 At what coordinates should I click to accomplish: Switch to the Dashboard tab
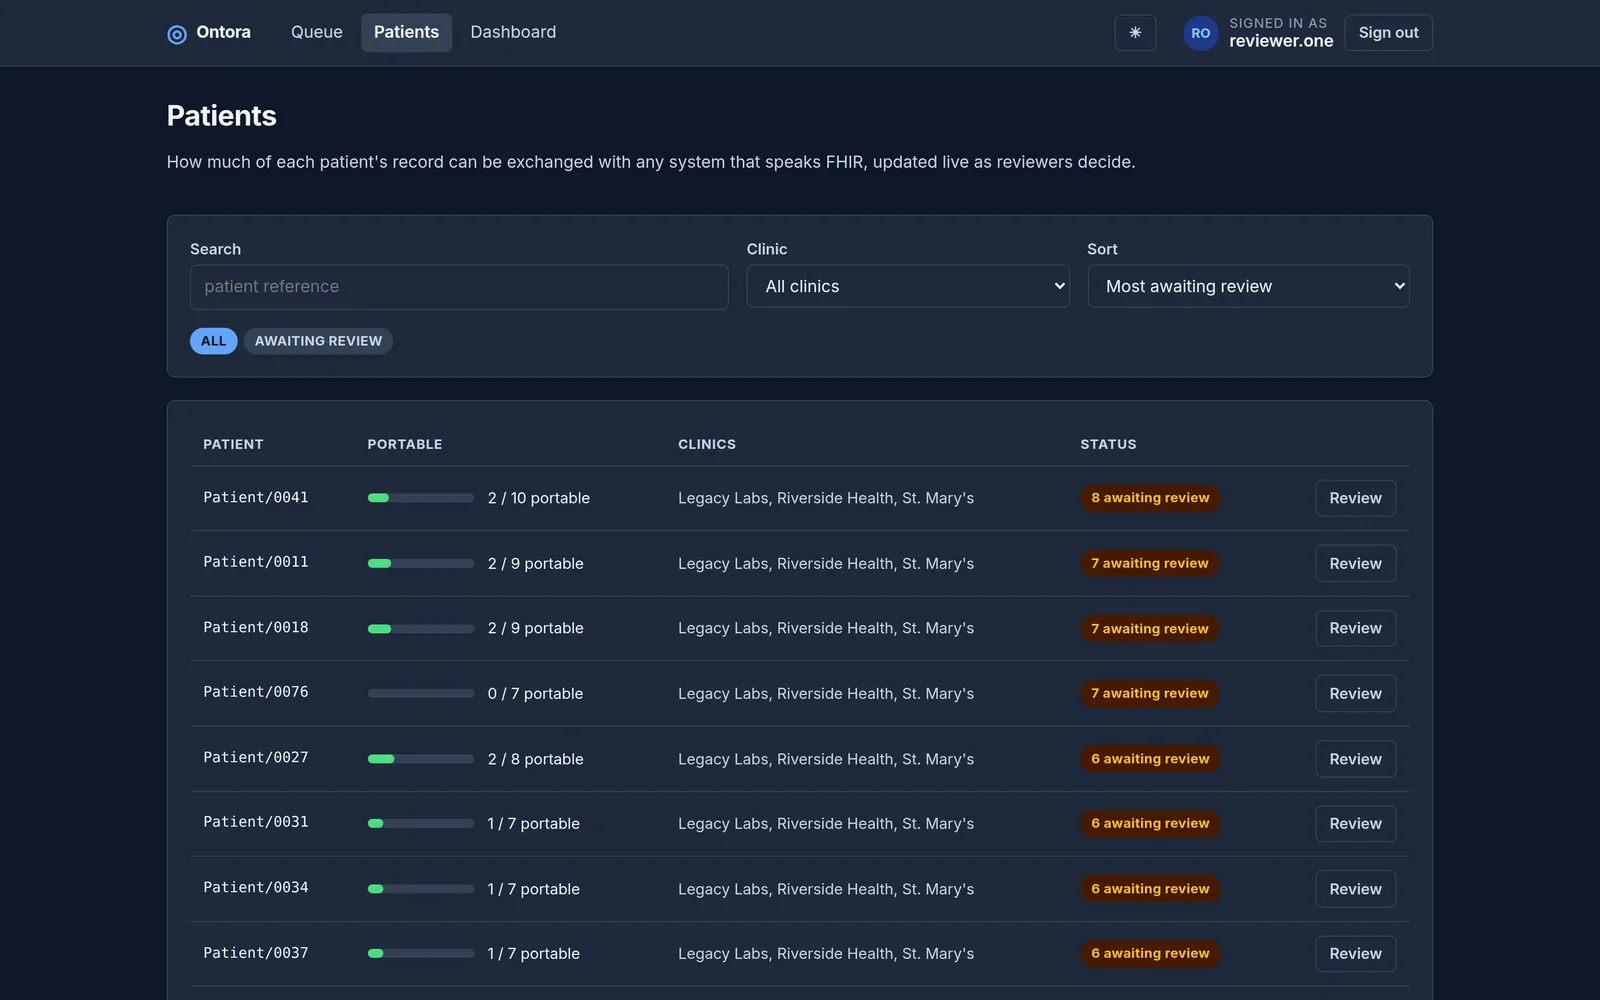513,32
